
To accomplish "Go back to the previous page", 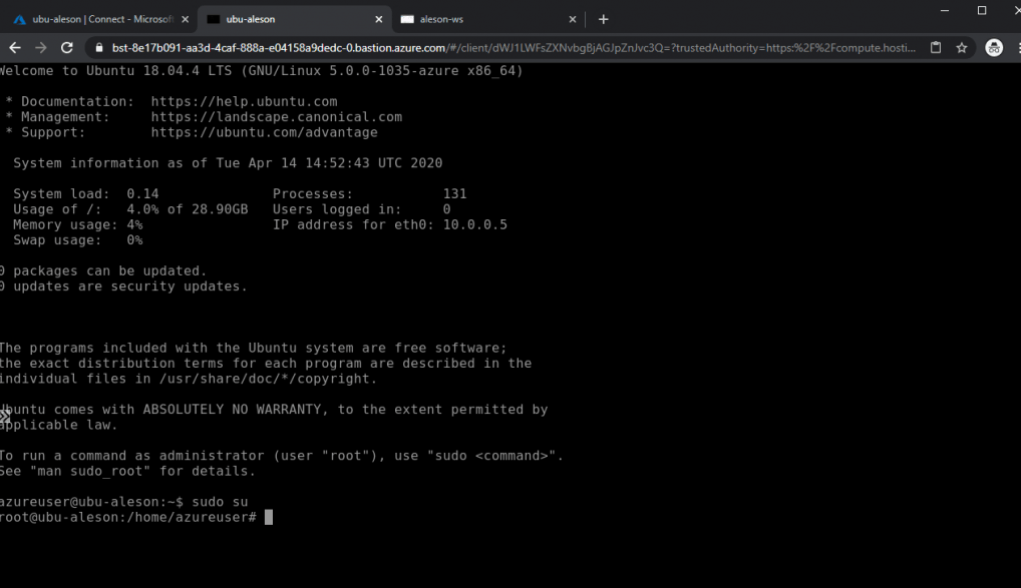I will (15, 48).
